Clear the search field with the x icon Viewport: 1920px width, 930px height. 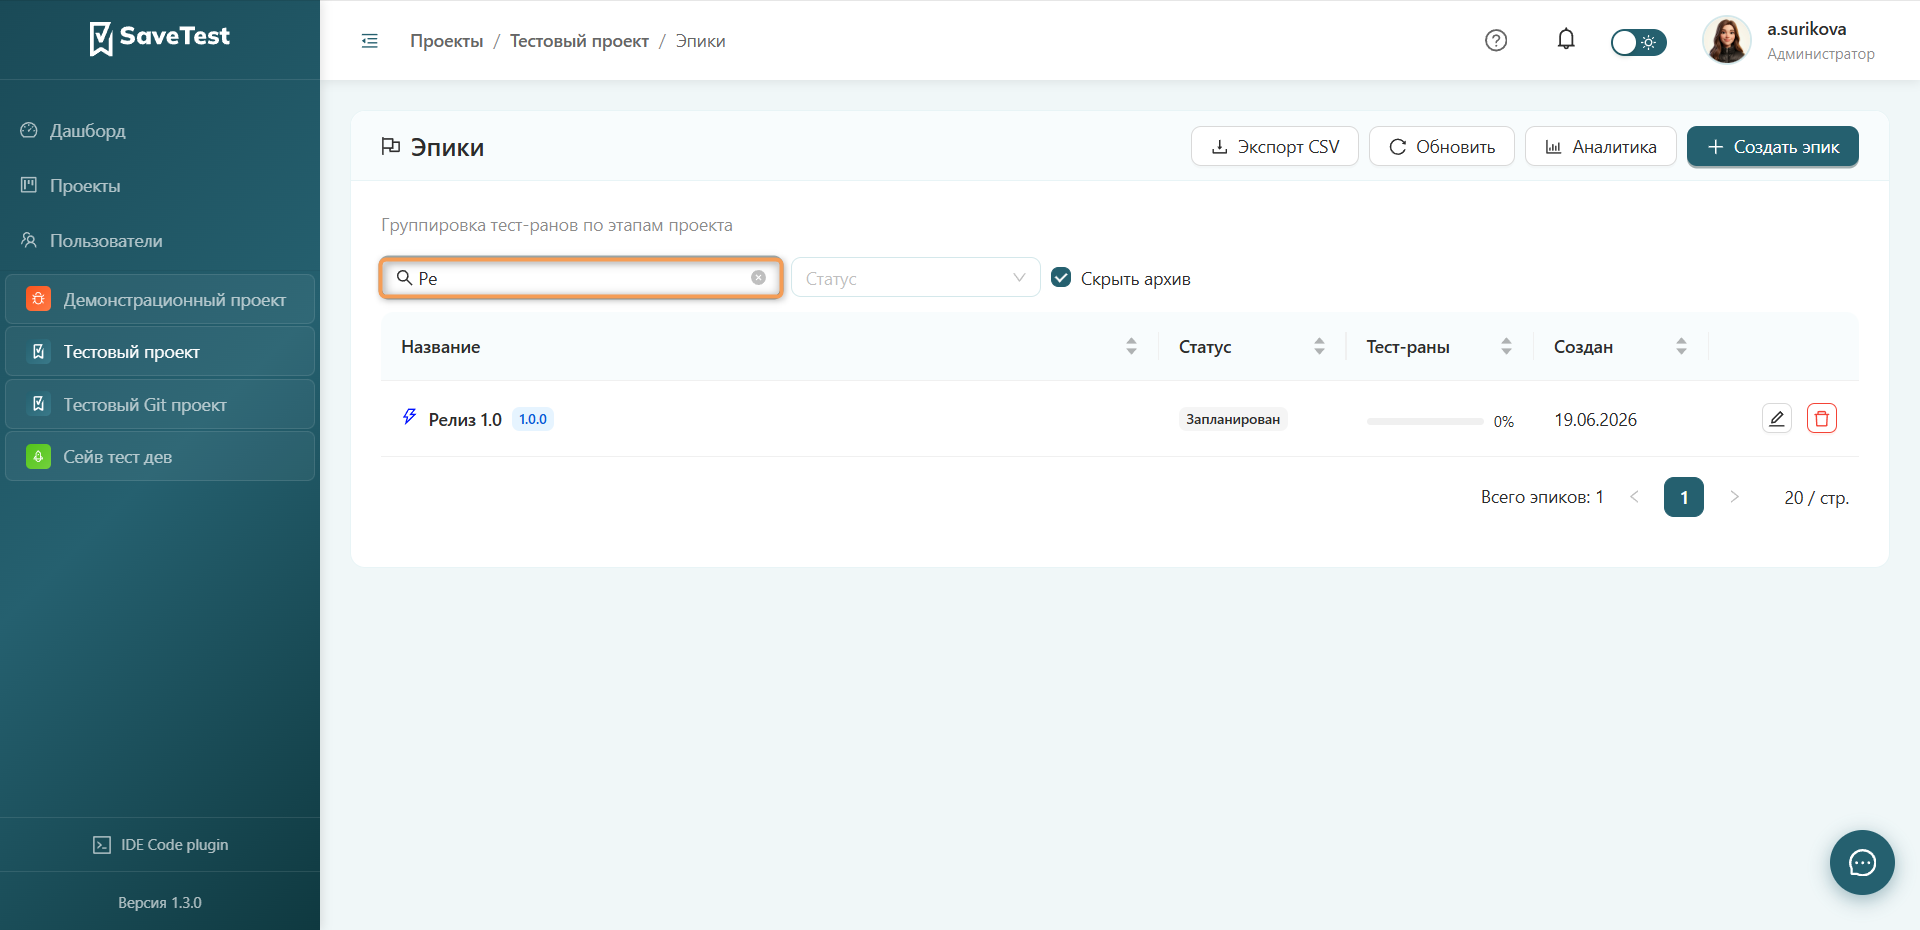[759, 278]
